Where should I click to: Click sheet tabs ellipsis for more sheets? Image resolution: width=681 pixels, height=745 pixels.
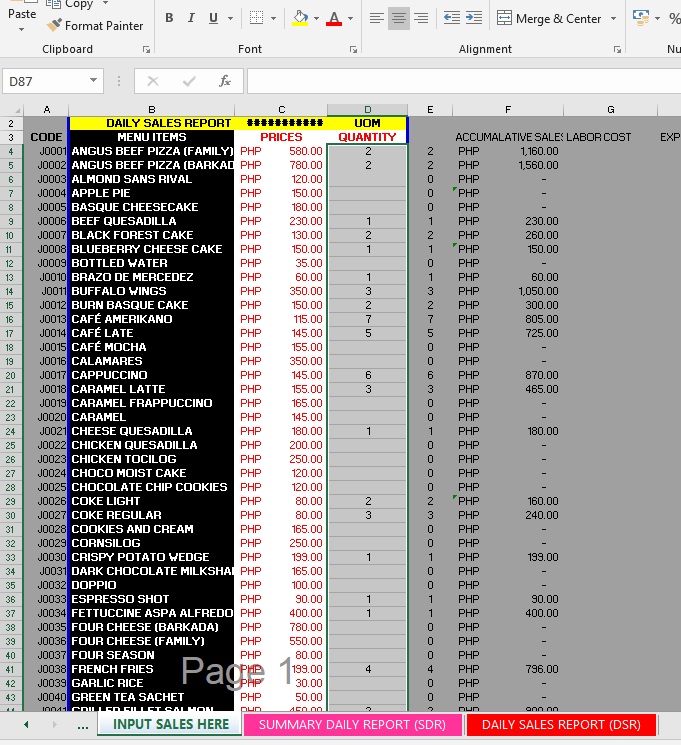pos(83,726)
